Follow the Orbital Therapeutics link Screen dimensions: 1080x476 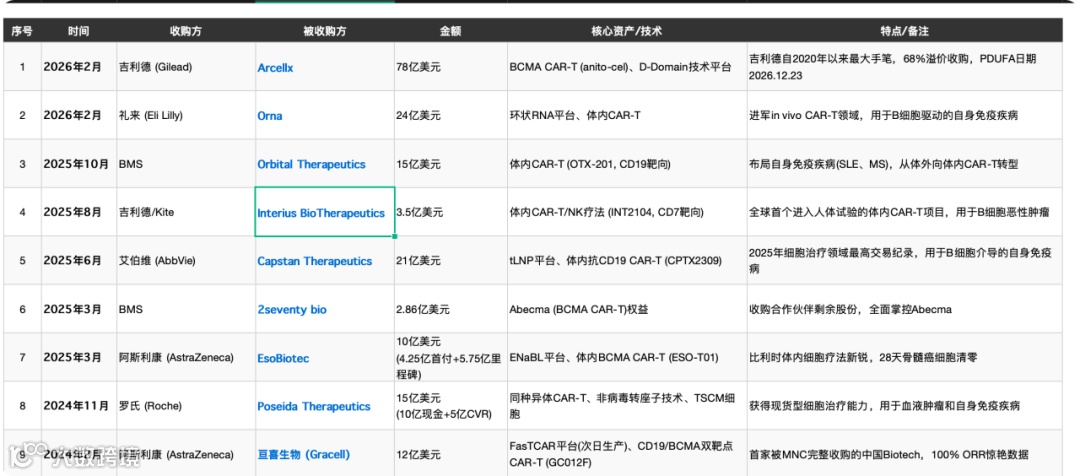(311, 164)
